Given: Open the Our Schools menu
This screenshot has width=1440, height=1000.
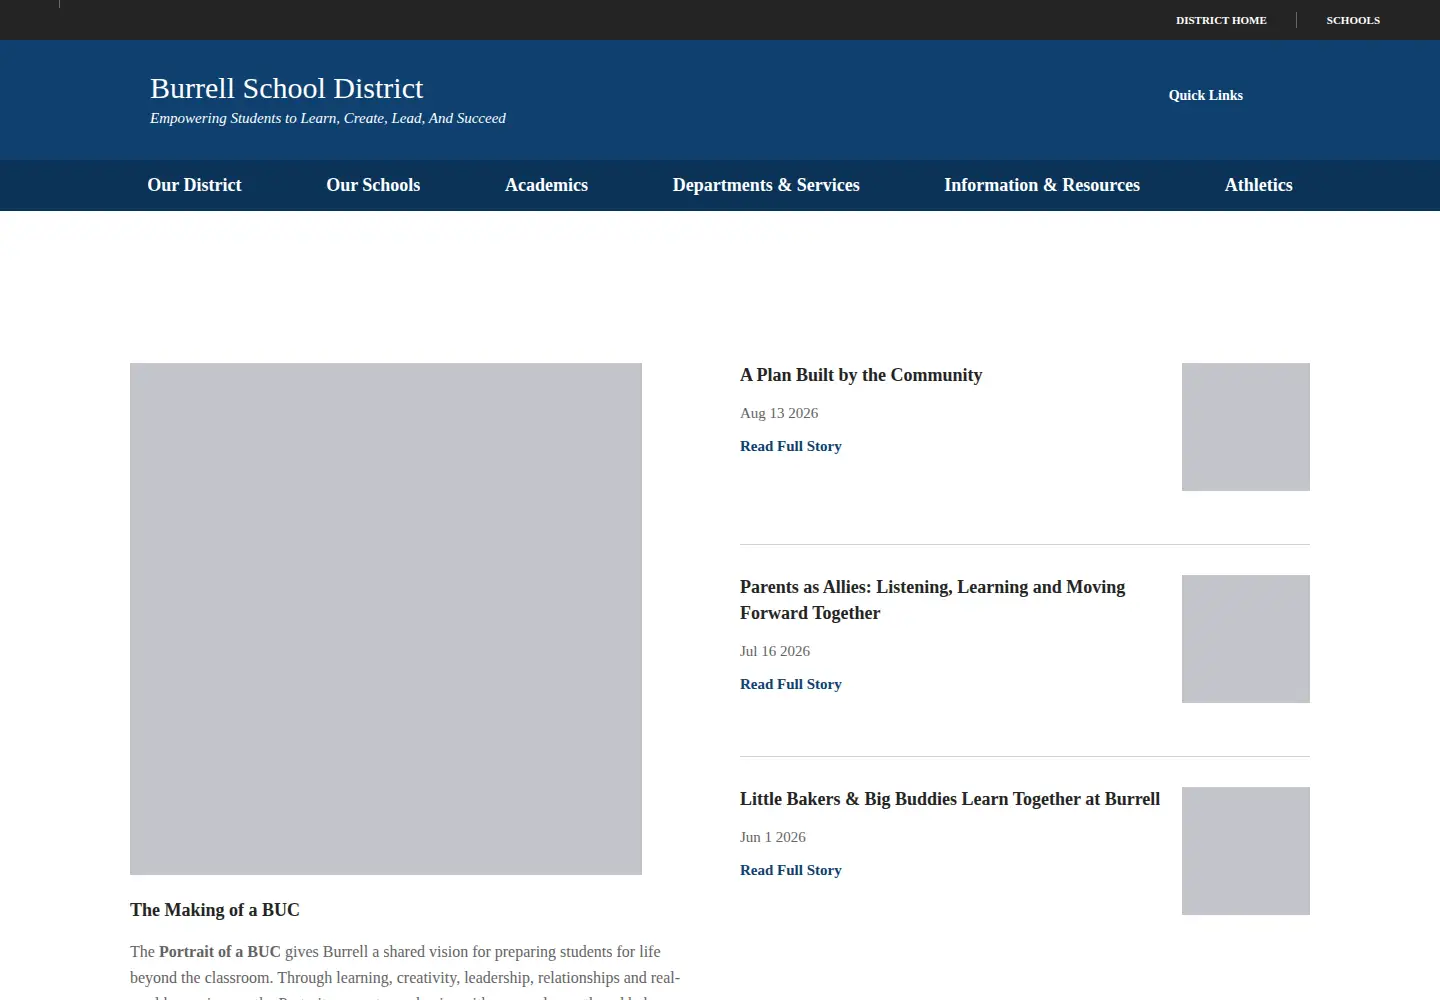Looking at the screenshot, I should [373, 185].
